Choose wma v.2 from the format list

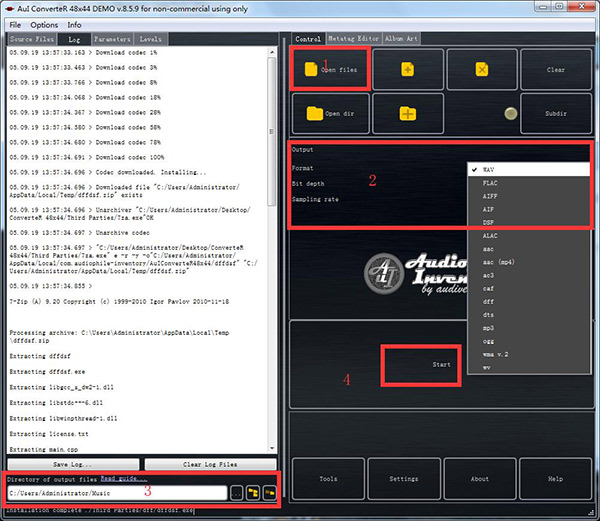pyautogui.click(x=528, y=354)
